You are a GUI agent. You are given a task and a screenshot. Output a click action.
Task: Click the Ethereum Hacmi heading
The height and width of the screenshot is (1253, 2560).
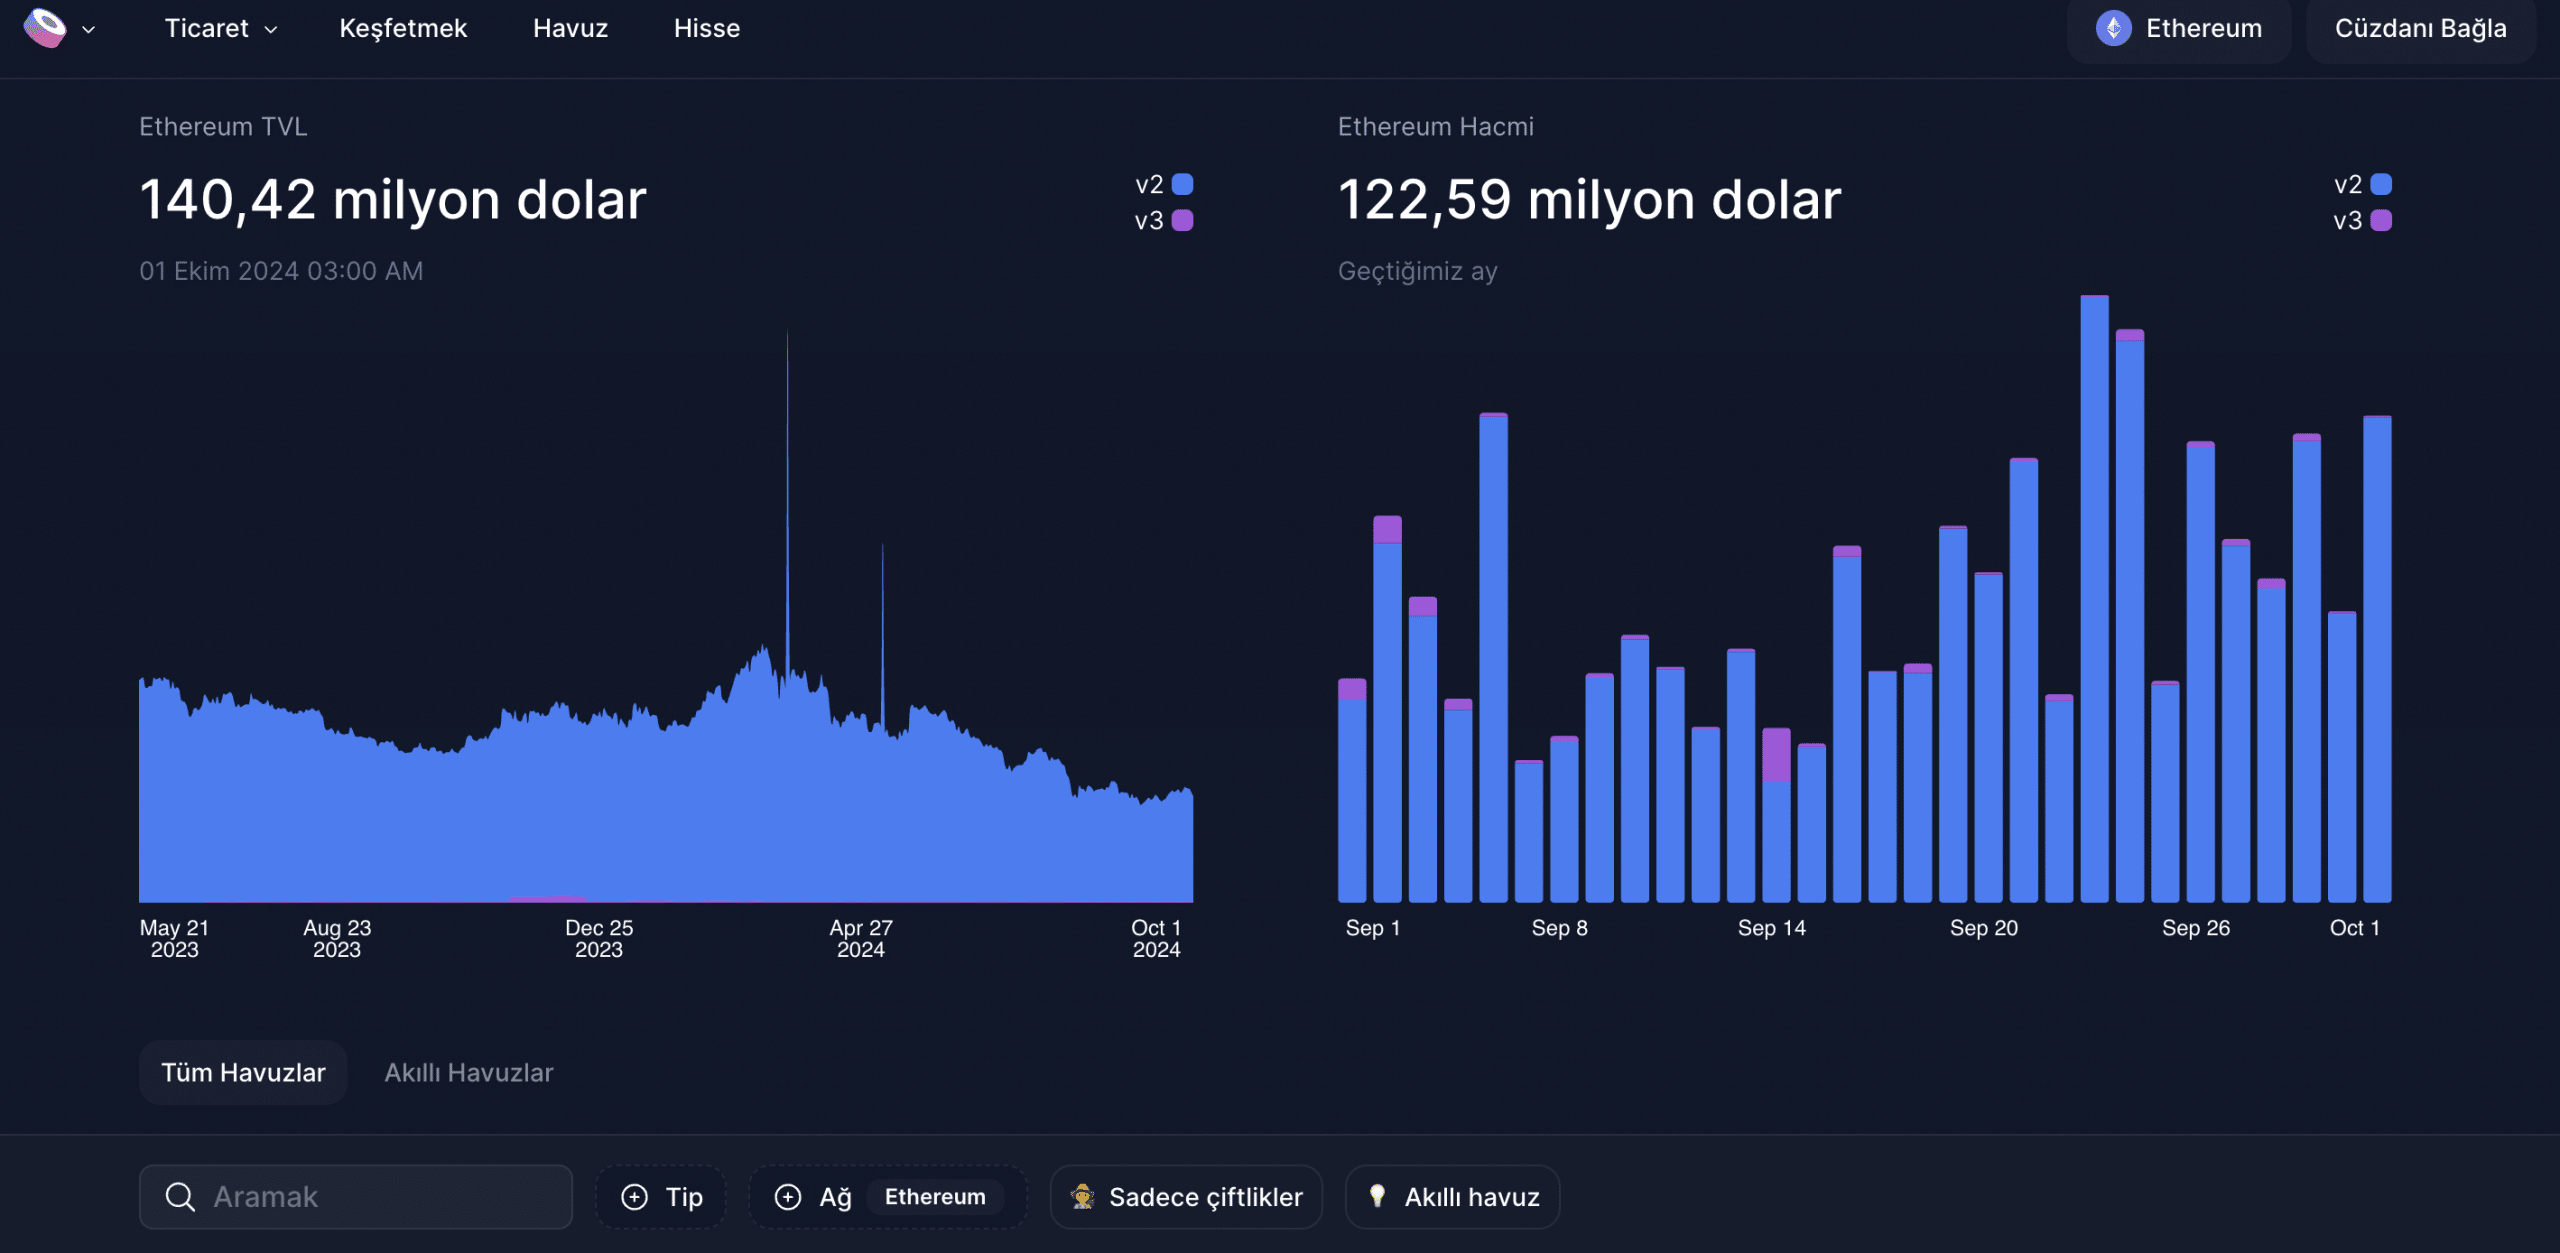[x=1435, y=126]
